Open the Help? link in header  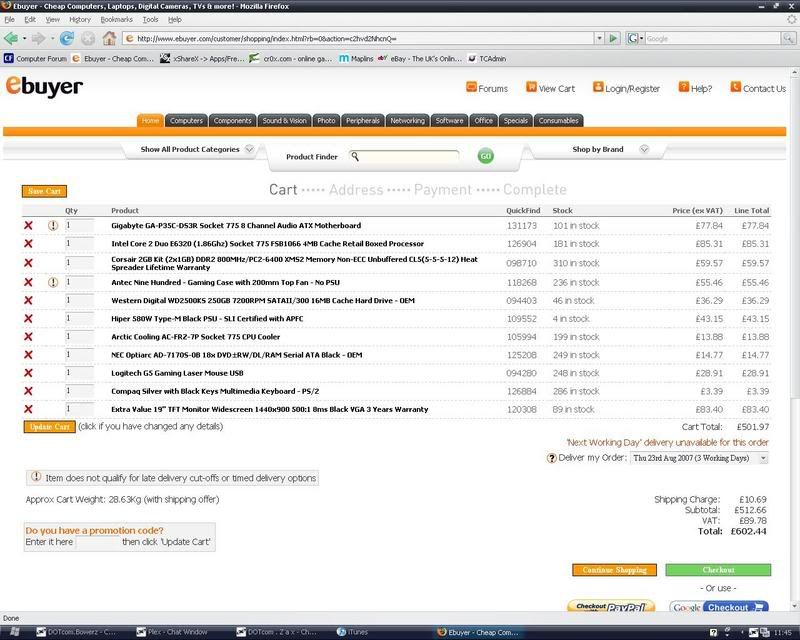coord(695,88)
